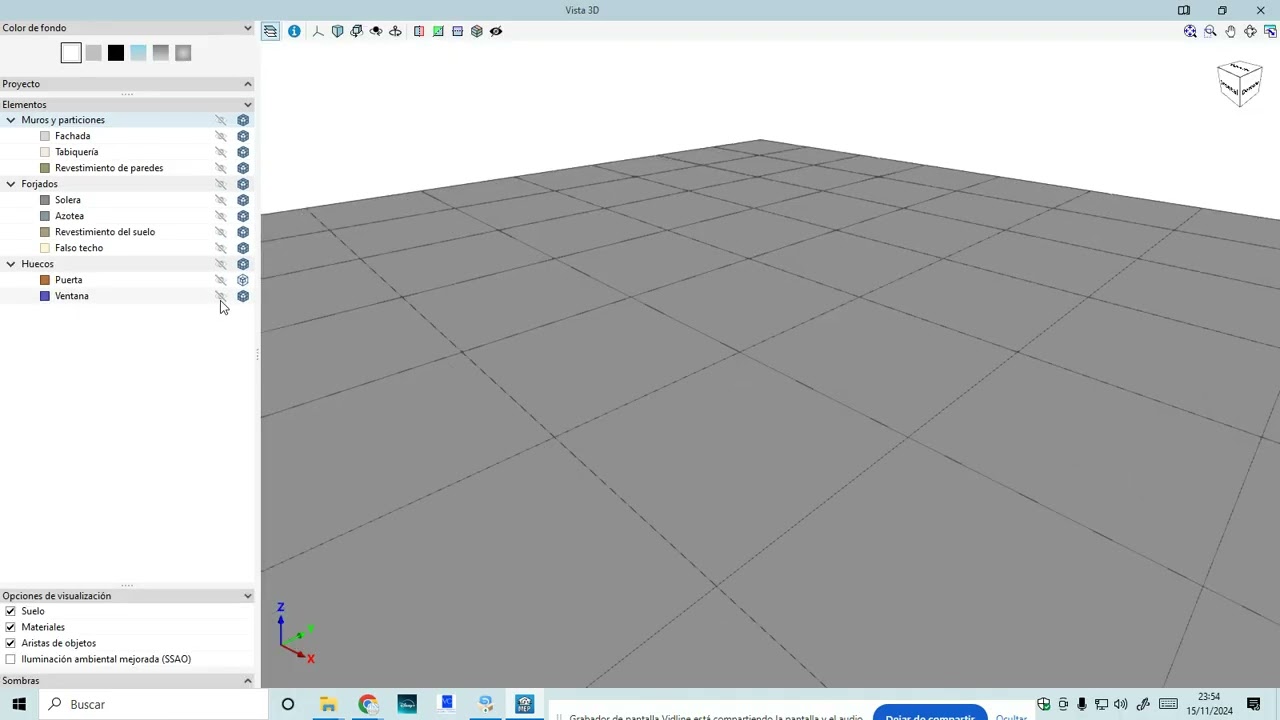Collapse the Opciones de visualización section

248,596
